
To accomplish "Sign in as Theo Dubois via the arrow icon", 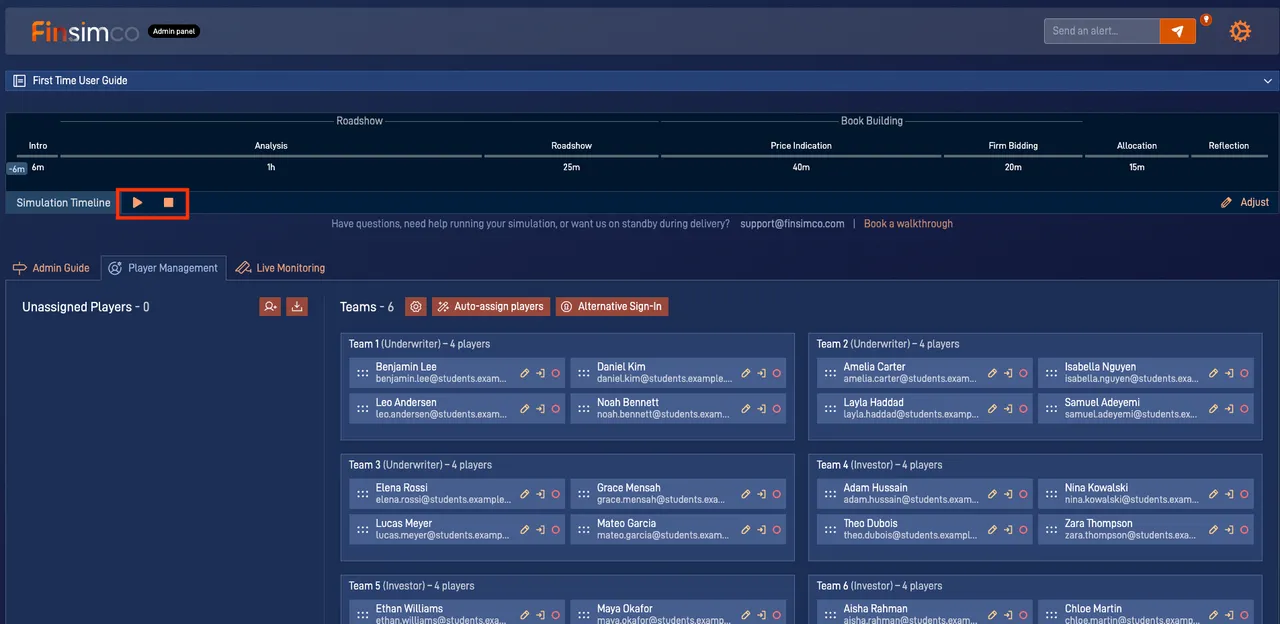I will coord(1008,530).
